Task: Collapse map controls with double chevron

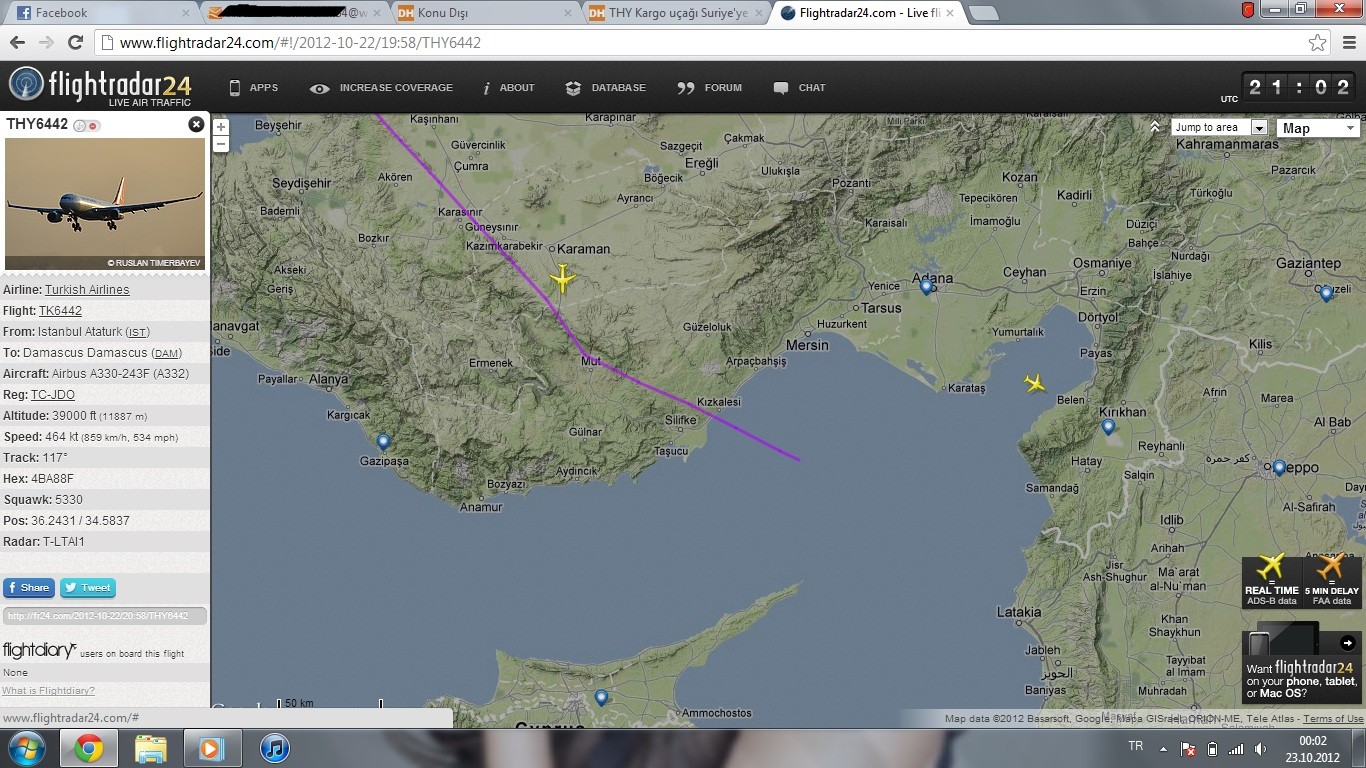Action: (x=1155, y=127)
